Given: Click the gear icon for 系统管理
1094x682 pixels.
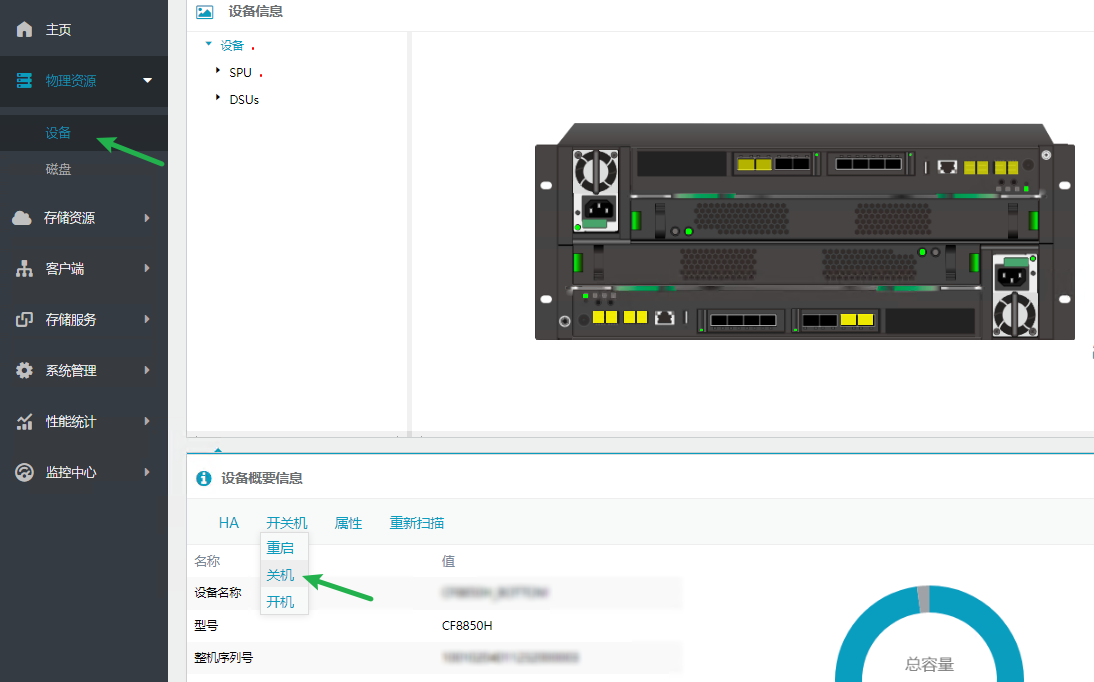Looking at the screenshot, I should pos(24,371).
